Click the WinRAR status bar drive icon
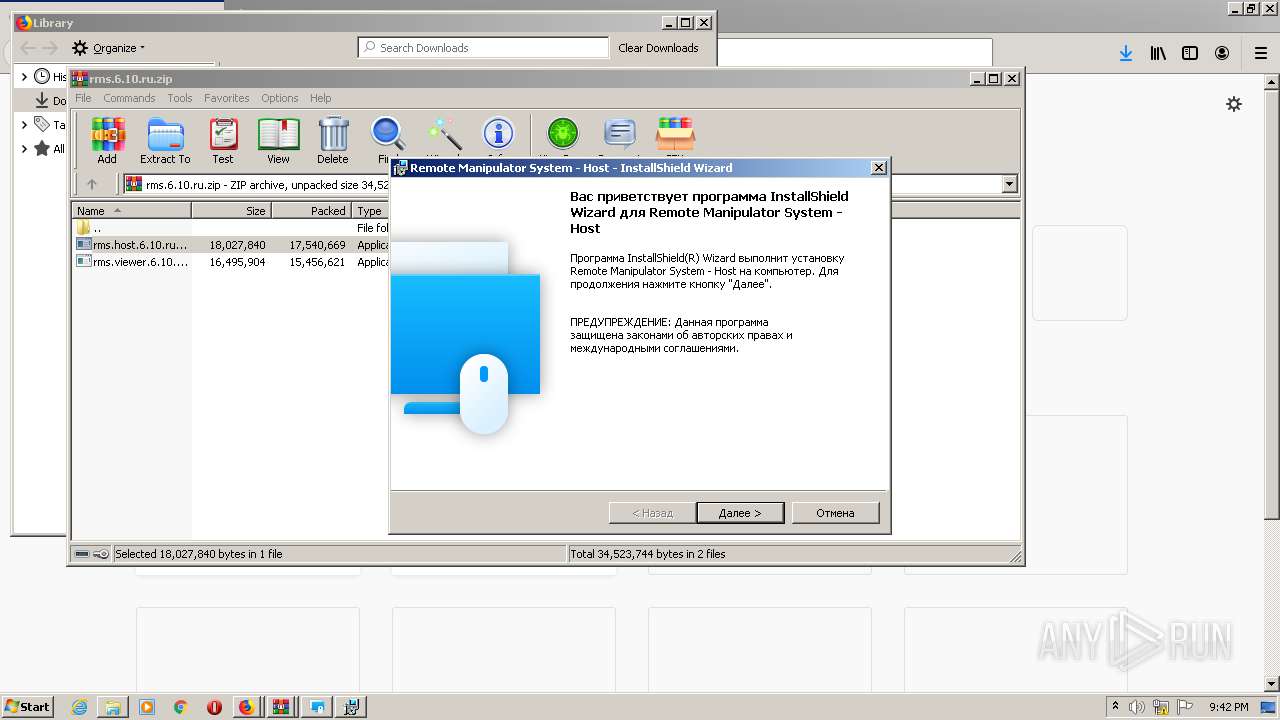 click(83, 554)
